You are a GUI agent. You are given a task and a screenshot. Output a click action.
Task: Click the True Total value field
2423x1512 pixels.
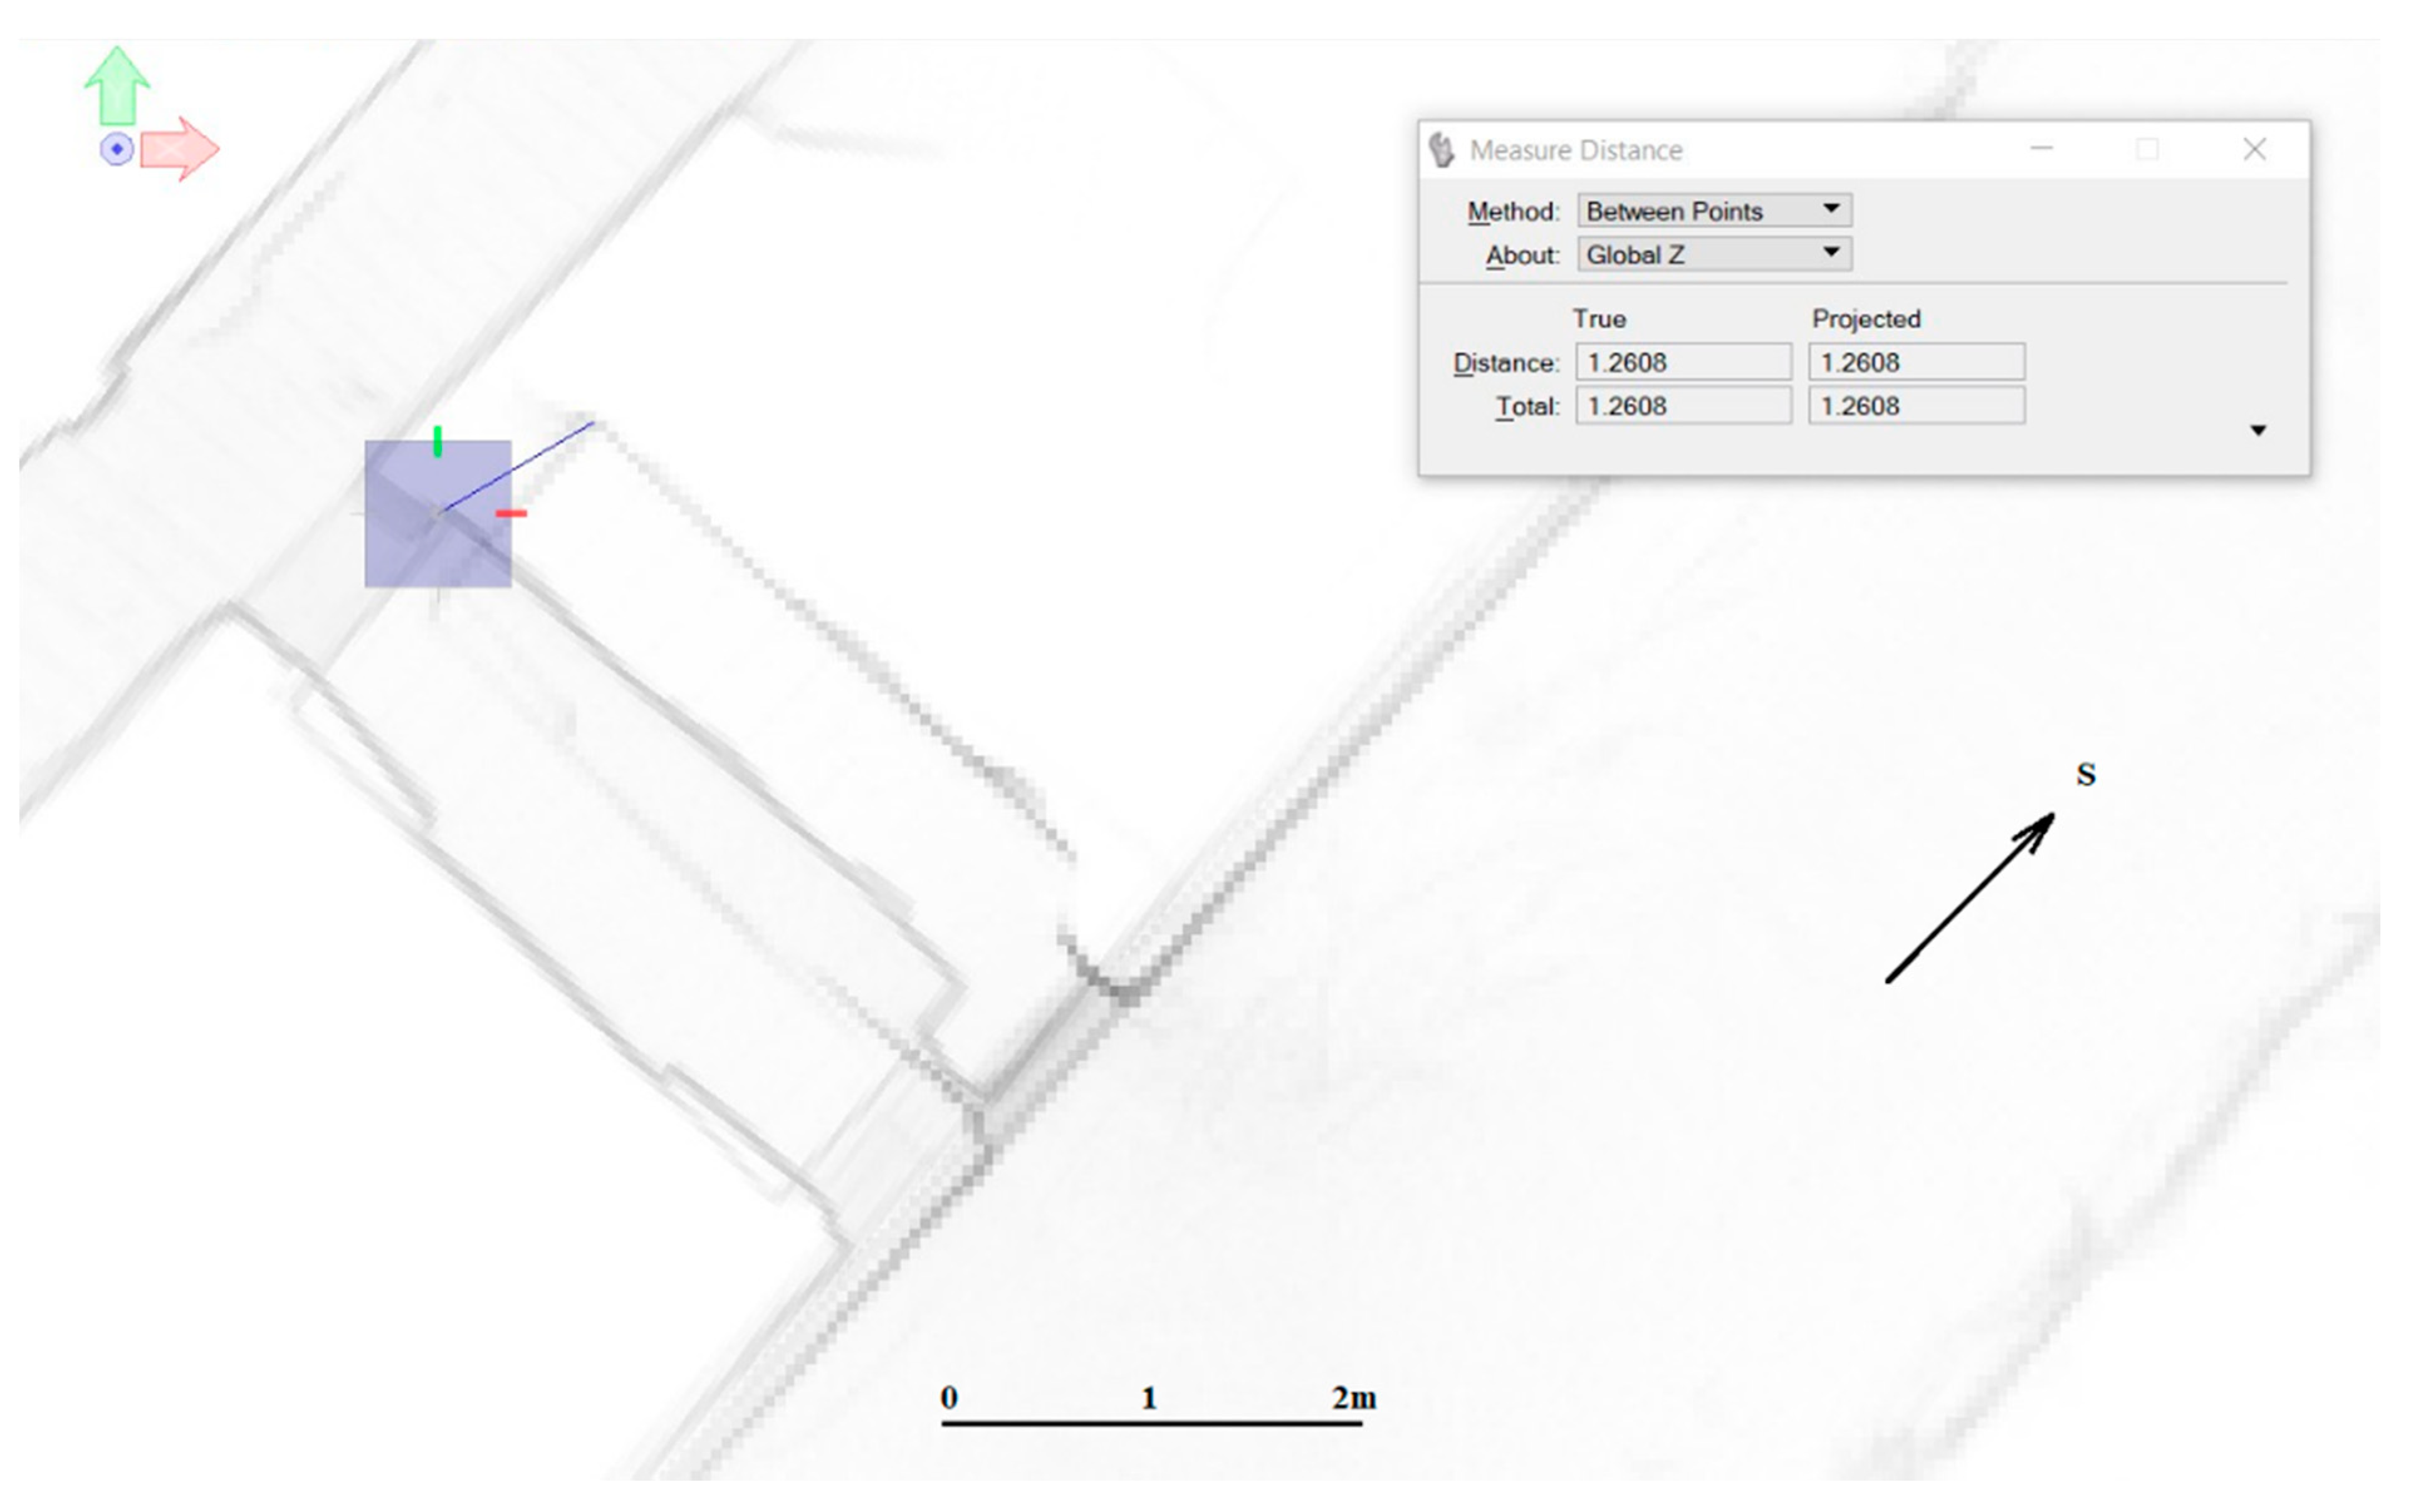point(1683,406)
